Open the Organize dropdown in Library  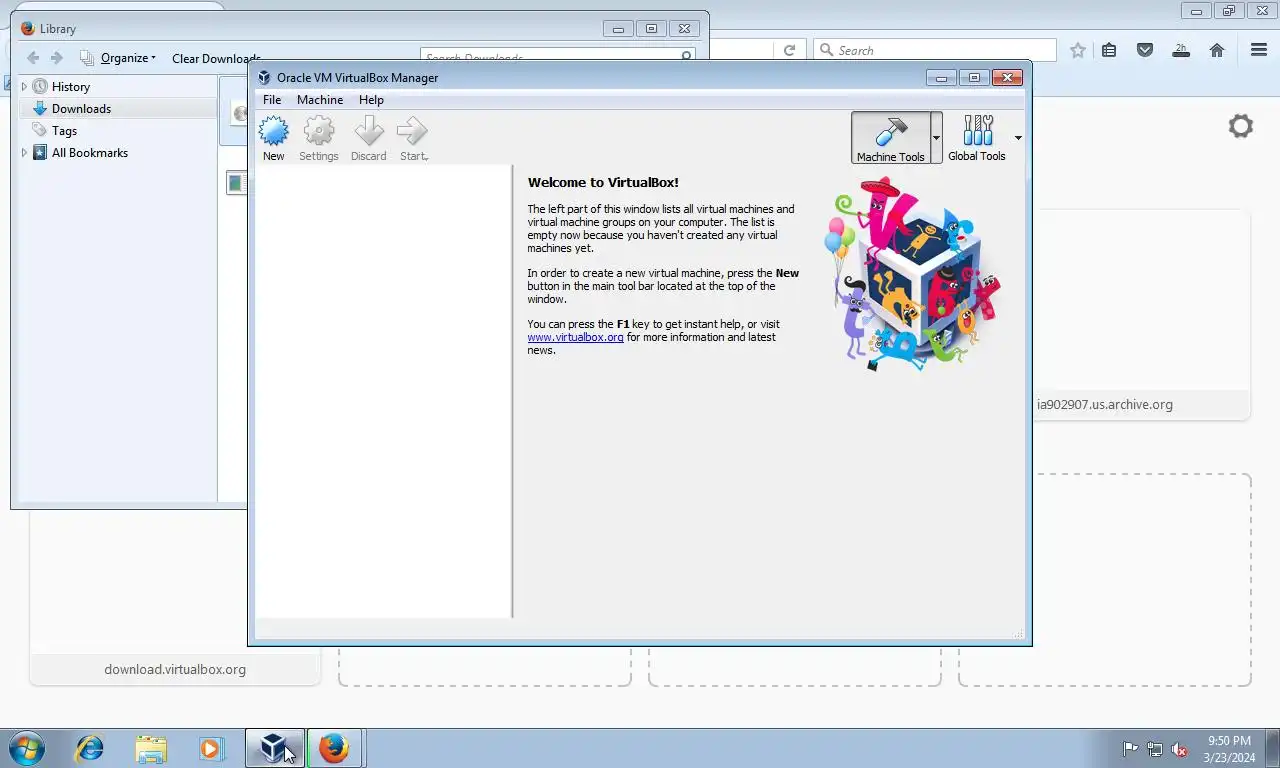(118, 58)
